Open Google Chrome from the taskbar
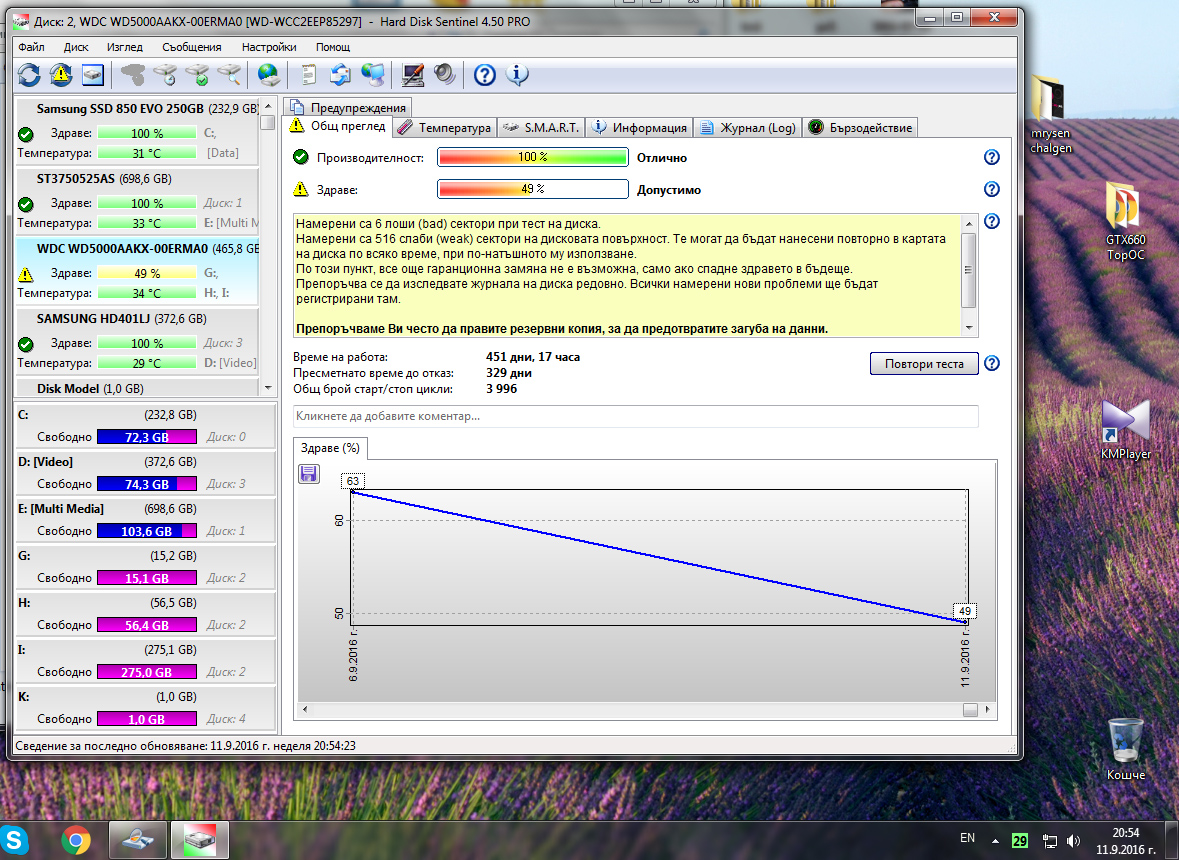1179x860 pixels. point(76,840)
